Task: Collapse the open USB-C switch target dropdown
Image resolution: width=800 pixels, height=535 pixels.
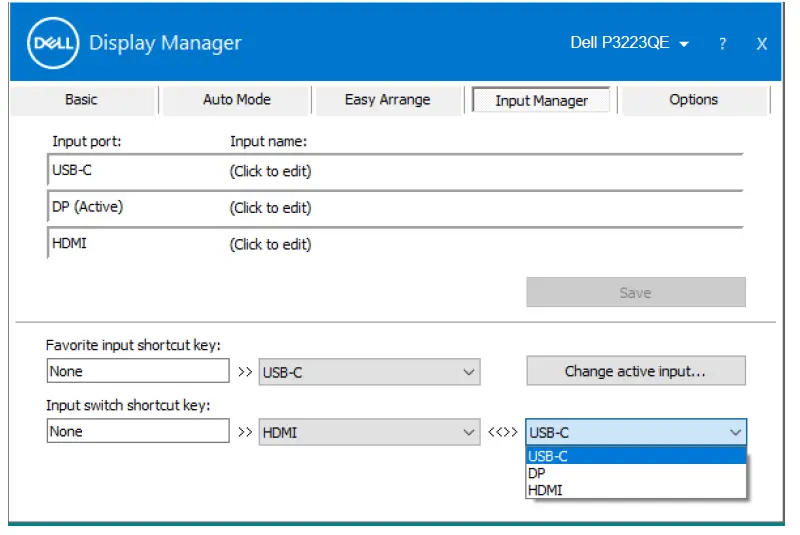Action: click(x=636, y=432)
